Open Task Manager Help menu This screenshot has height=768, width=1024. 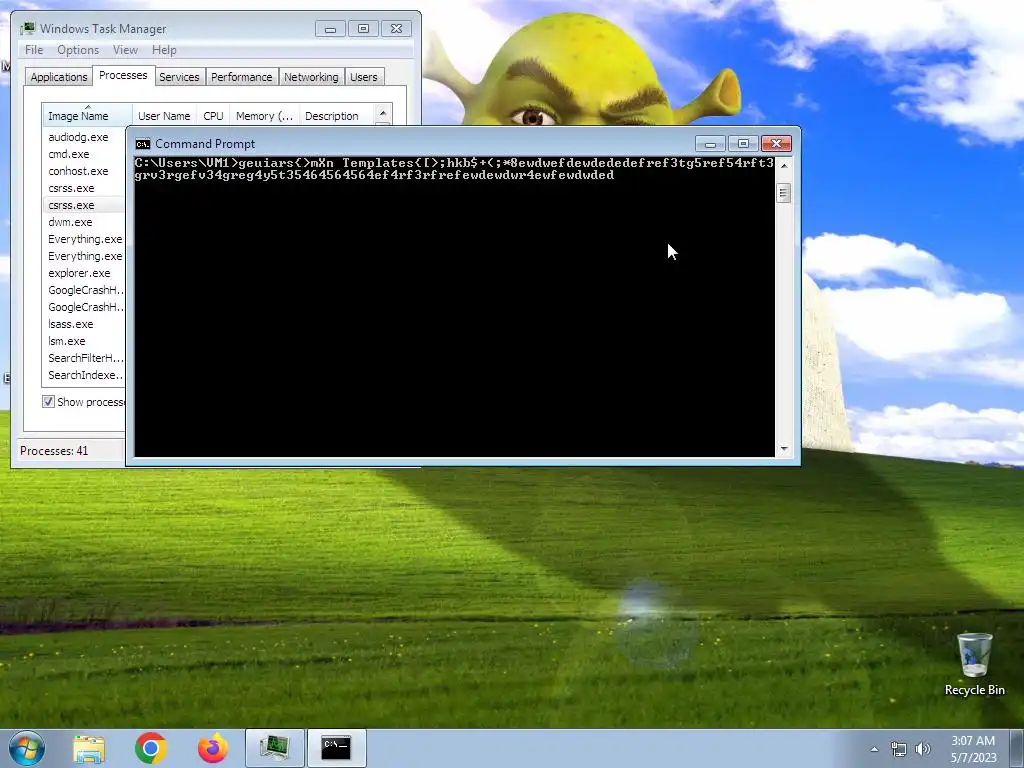[x=164, y=50]
